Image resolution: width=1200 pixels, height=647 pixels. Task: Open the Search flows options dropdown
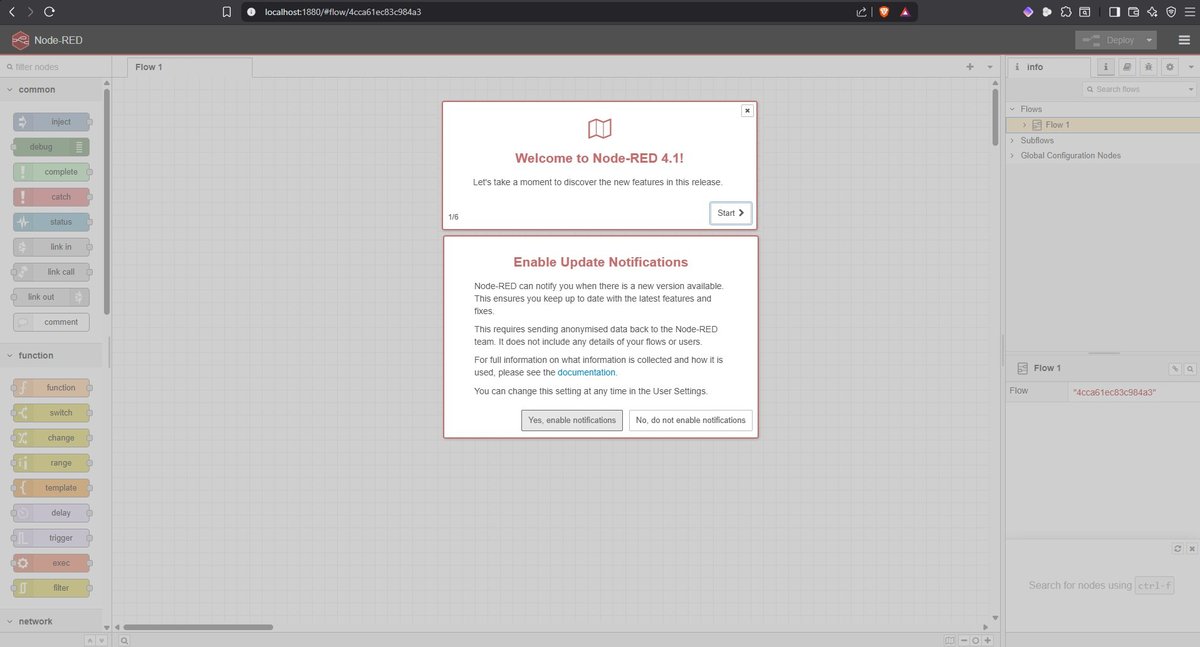[x=1189, y=89]
